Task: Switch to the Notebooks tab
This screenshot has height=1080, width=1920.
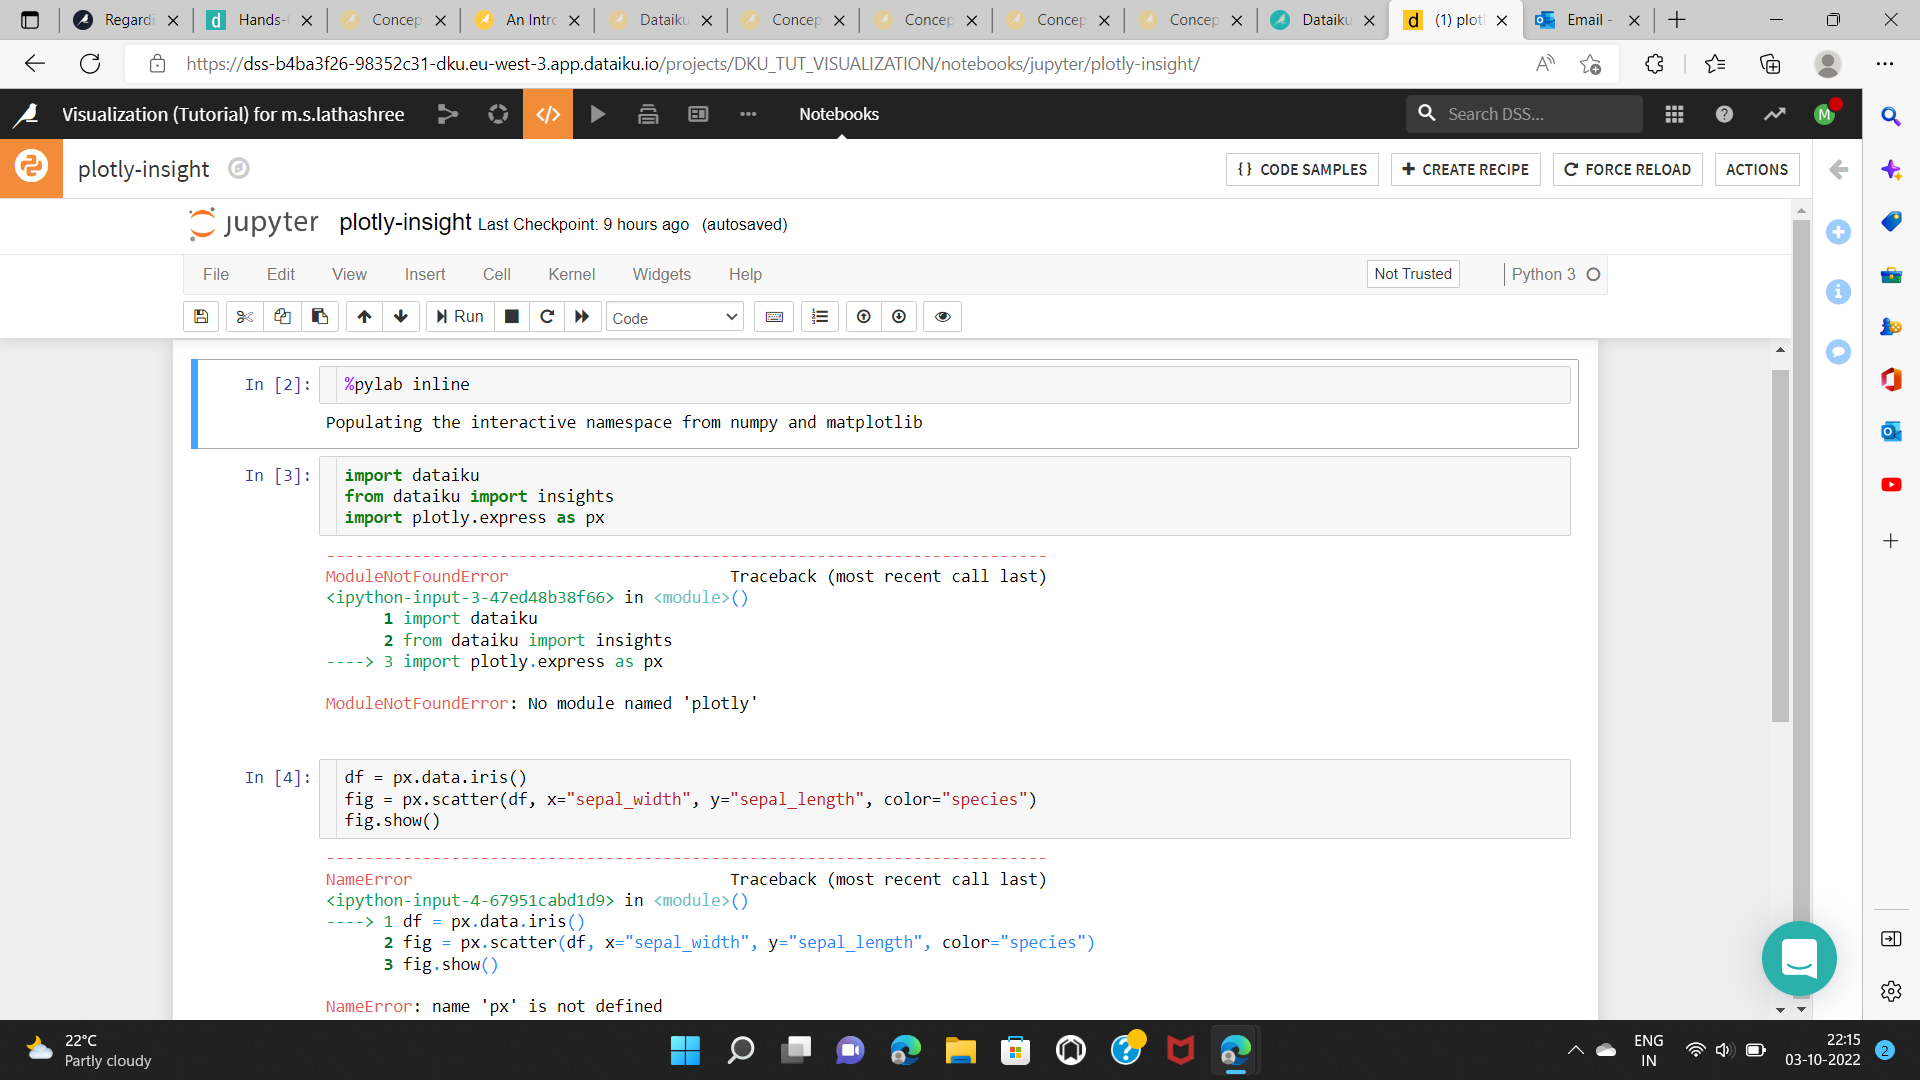Action: (x=838, y=114)
